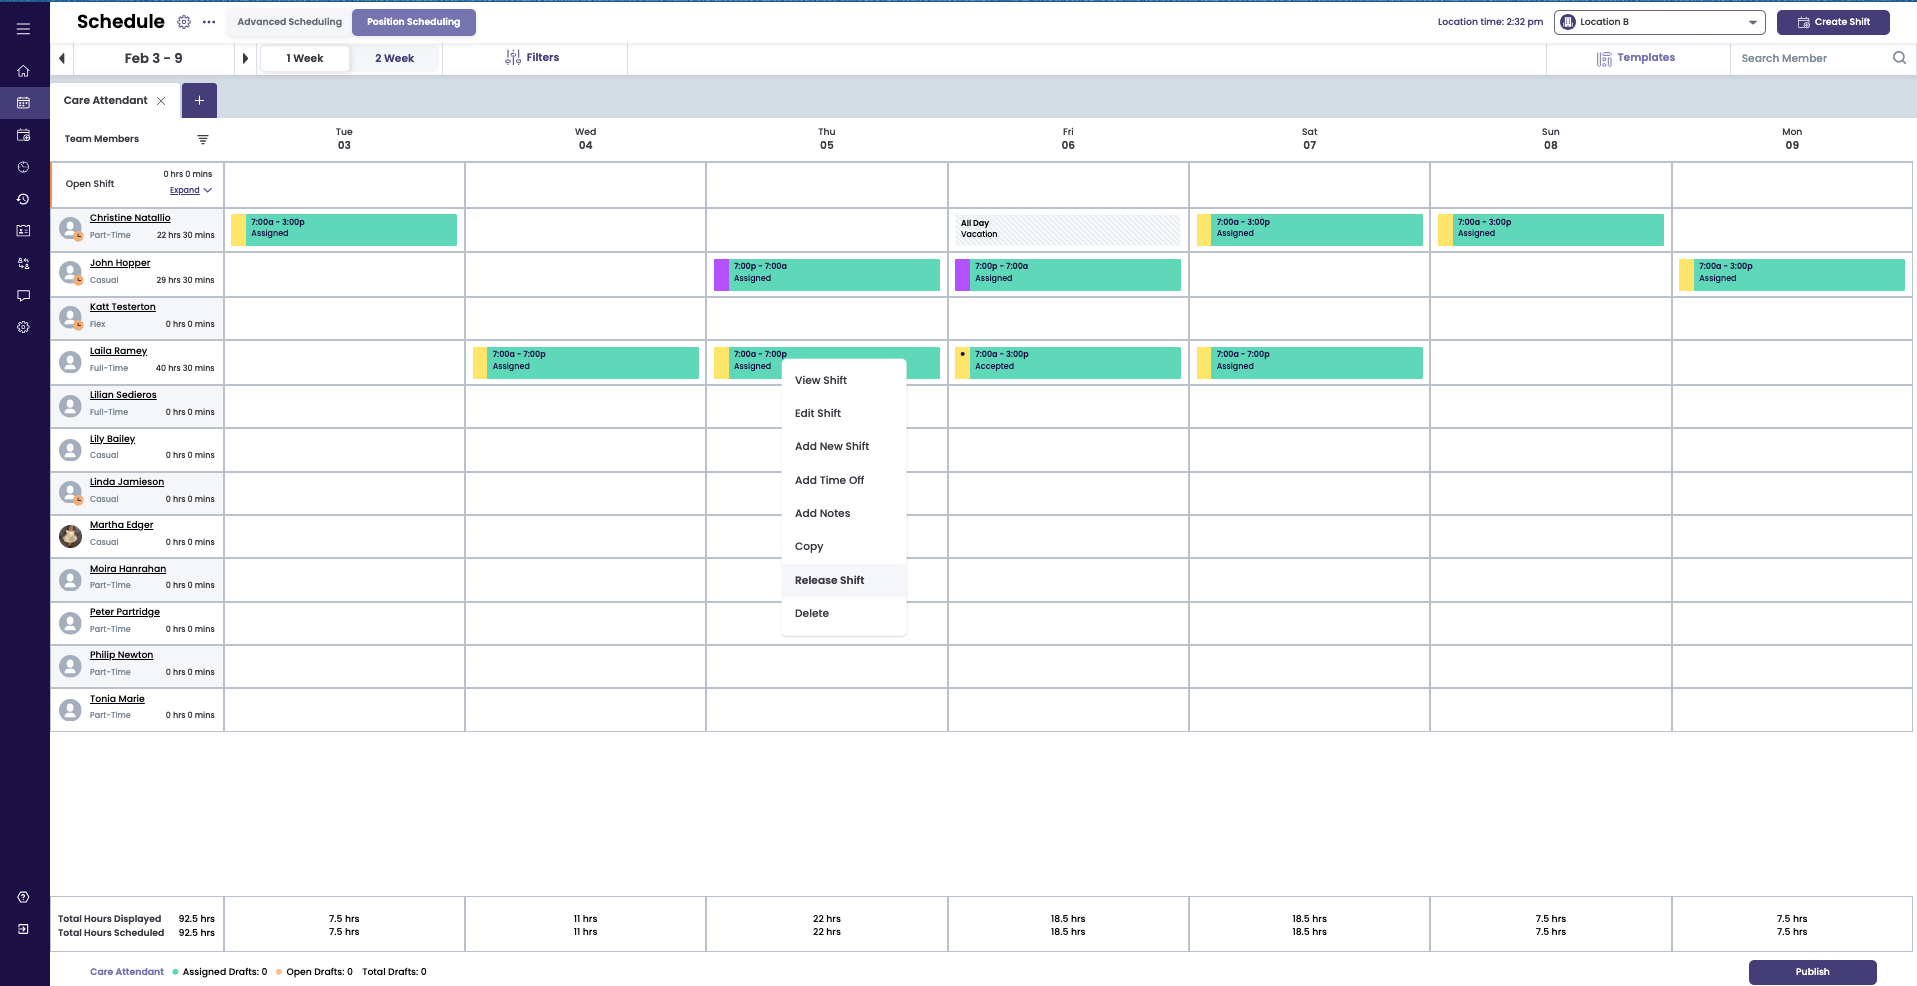Image resolution: width=1917 pixels, height=986 pixels.
Task: Open schedule settings gear icon
Action: (x=184, y=22)
